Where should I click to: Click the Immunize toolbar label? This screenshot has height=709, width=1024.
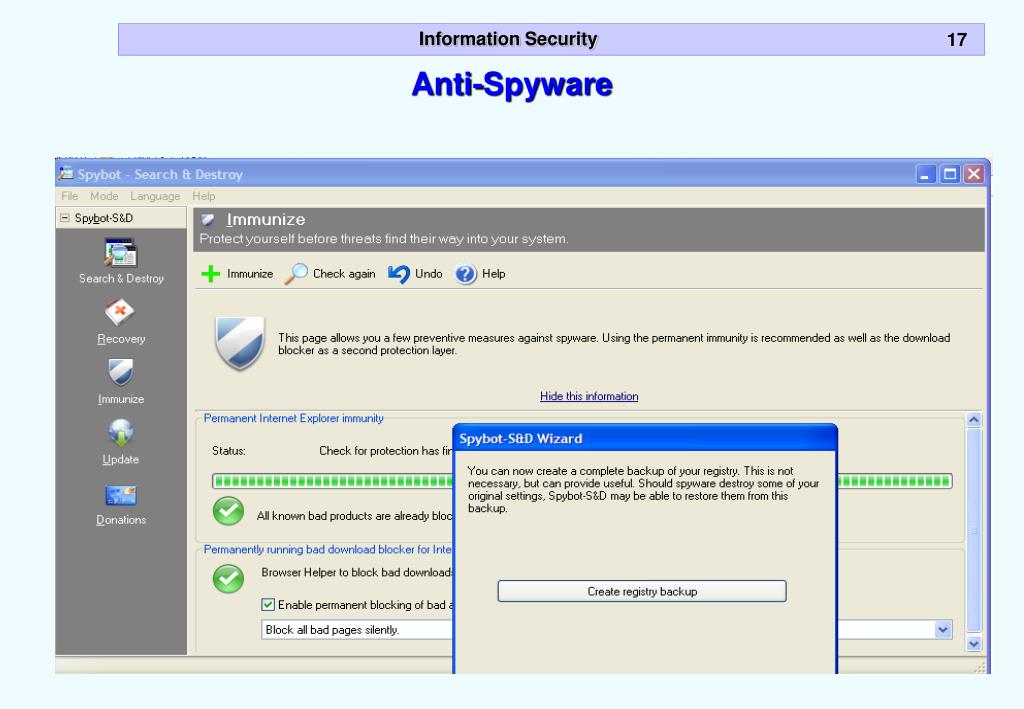(250, 274)
